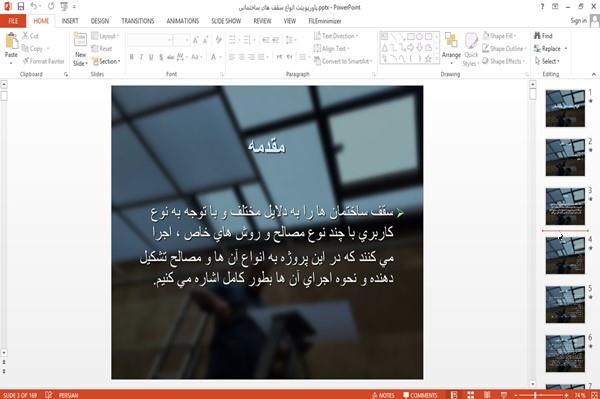Viewport: 600px width, 399px height.
Task: Switch to the SLIDE SHOW tab
Action: pos(226,21)
